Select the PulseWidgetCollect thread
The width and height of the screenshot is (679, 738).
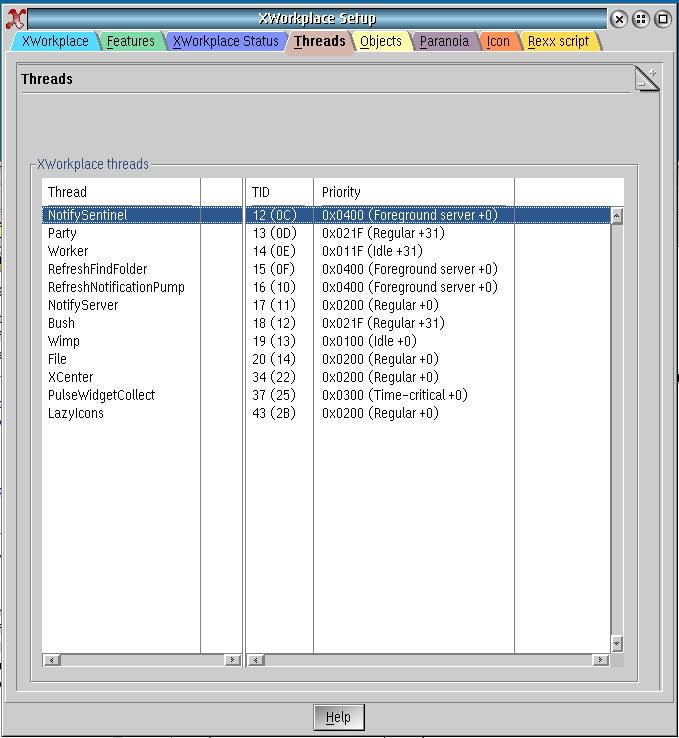click(x=101, y=395)
